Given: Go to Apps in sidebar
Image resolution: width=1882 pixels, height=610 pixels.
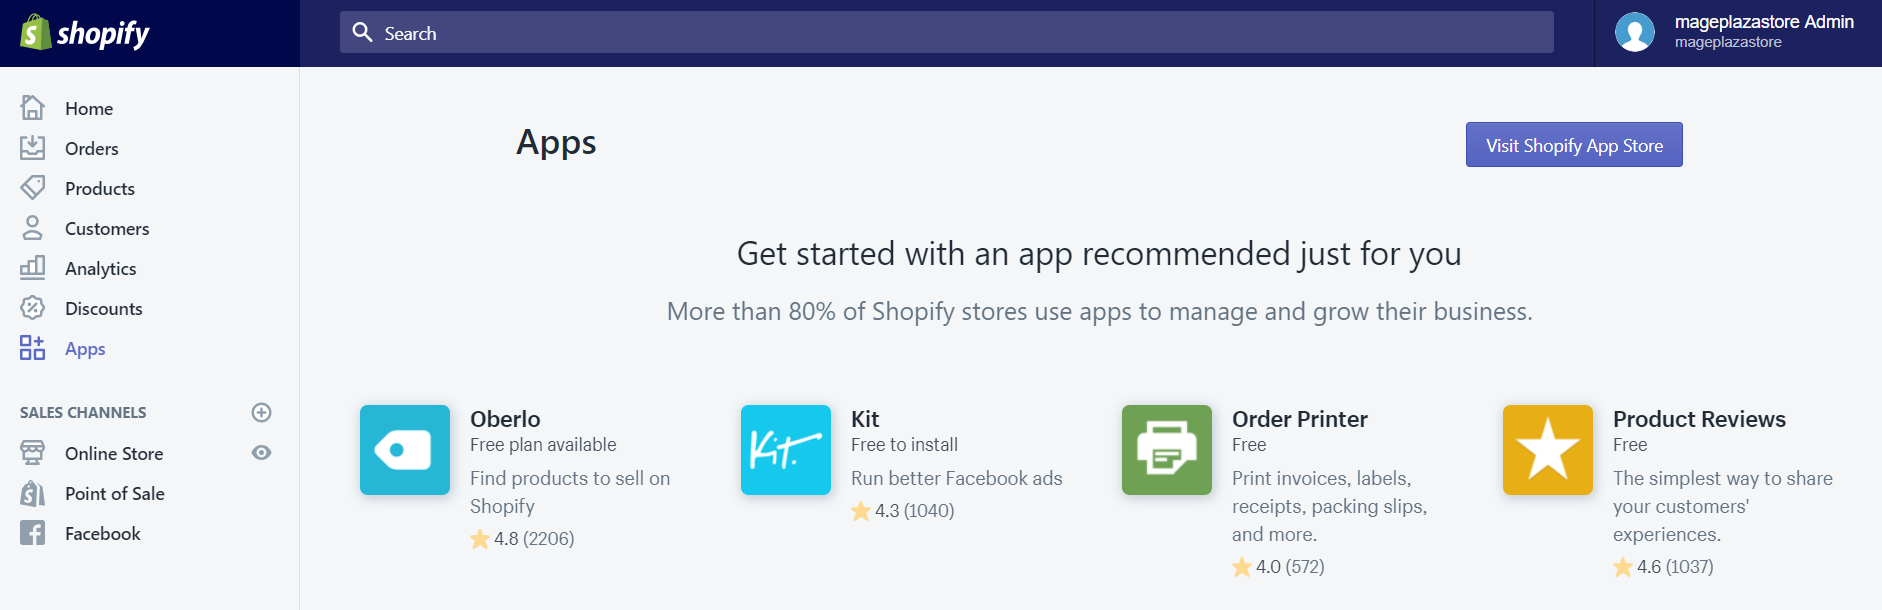Looking at the screenshot, I should click(x=85, y=349).
